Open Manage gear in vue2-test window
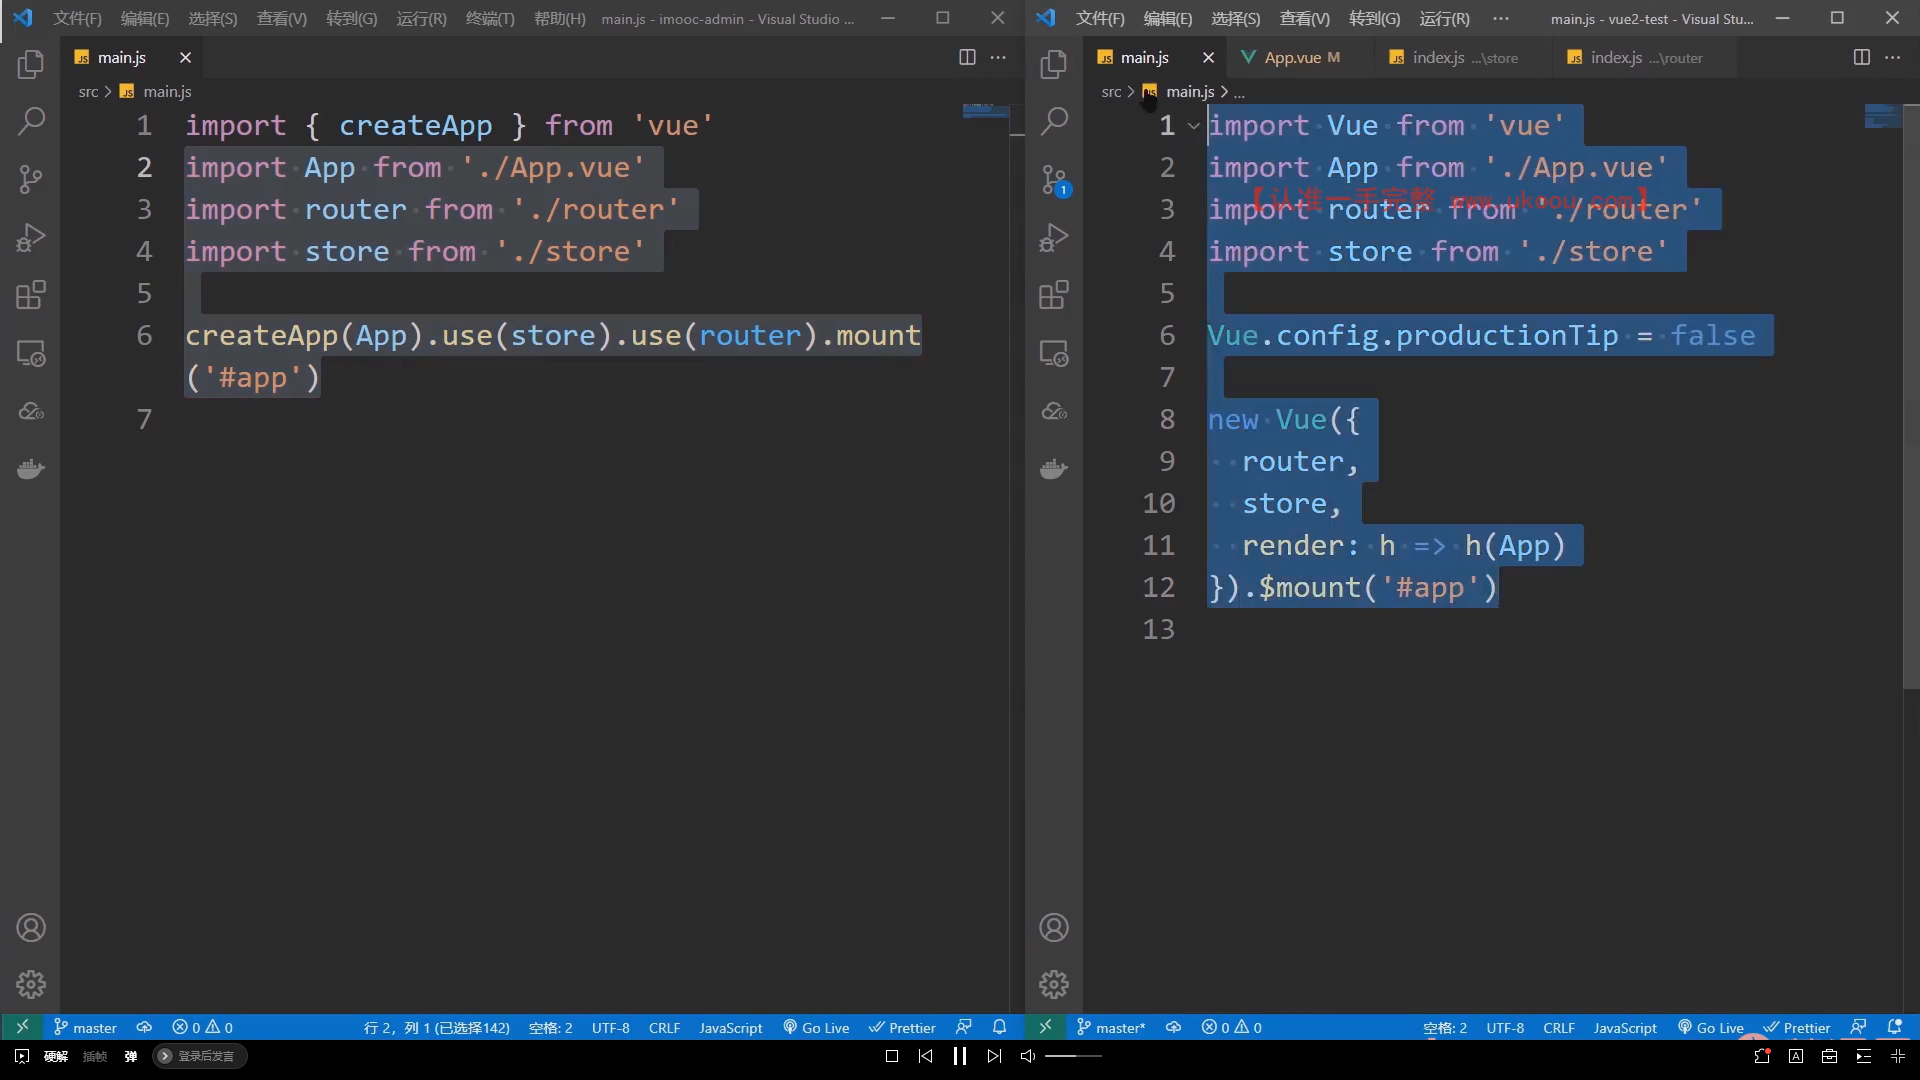This screenshot has height=1080, width=1920. pyautogui.click(x=1054, y=985)
